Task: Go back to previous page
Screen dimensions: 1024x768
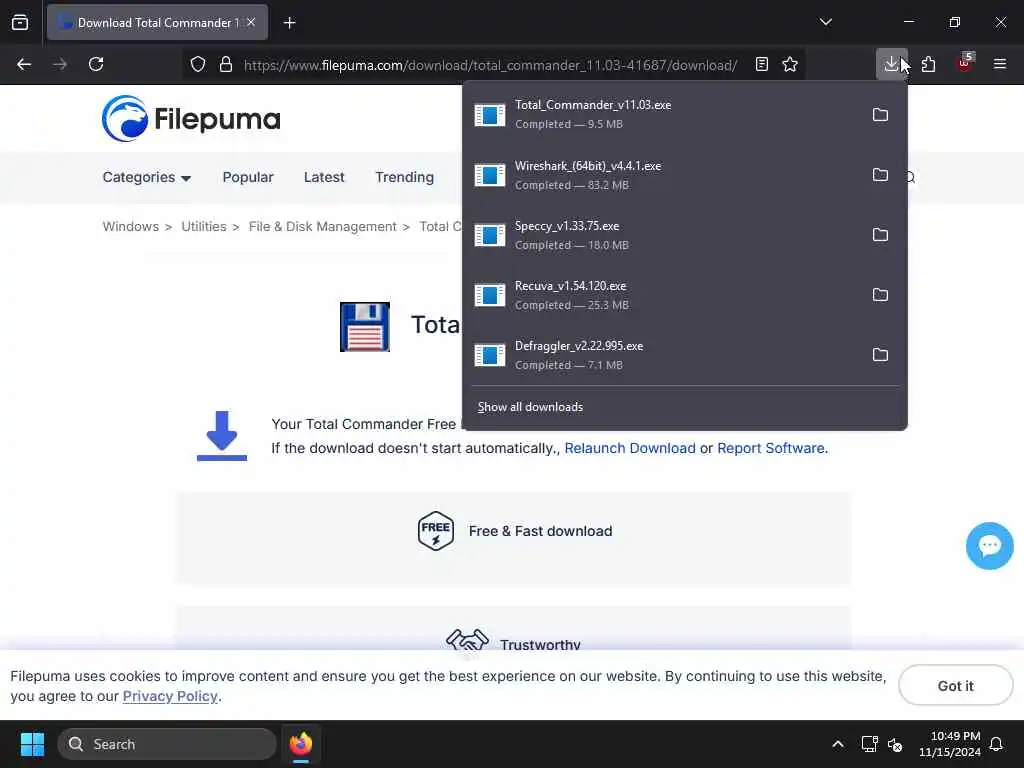Action: pyautogui.click(x=24, y=64)
